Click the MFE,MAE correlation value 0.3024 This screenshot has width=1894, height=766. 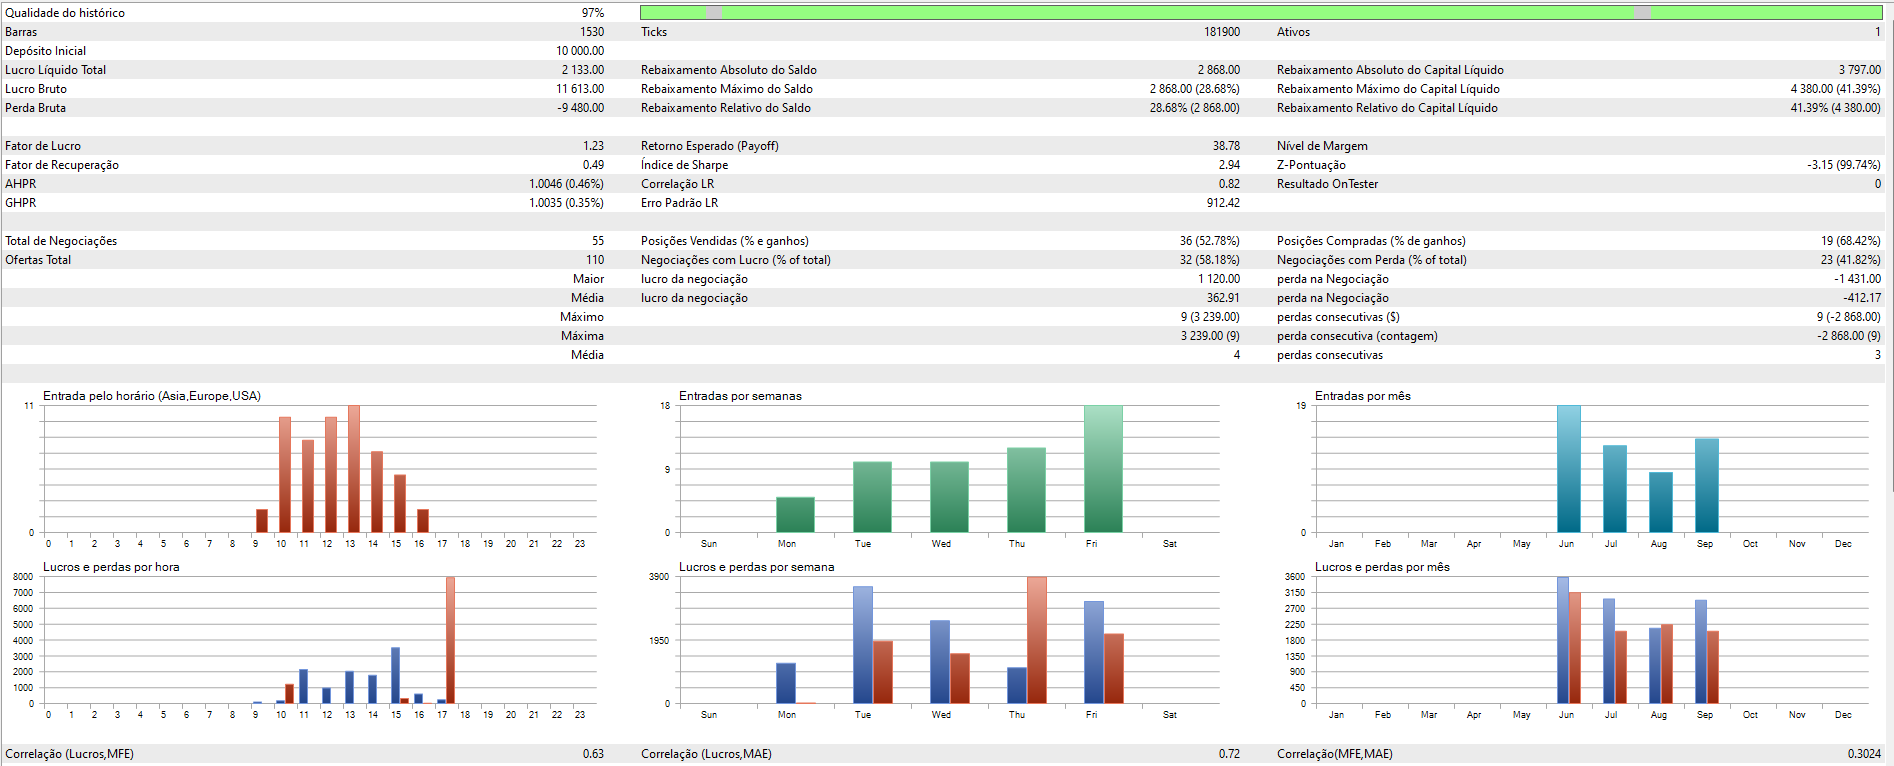click(1865, 754)
